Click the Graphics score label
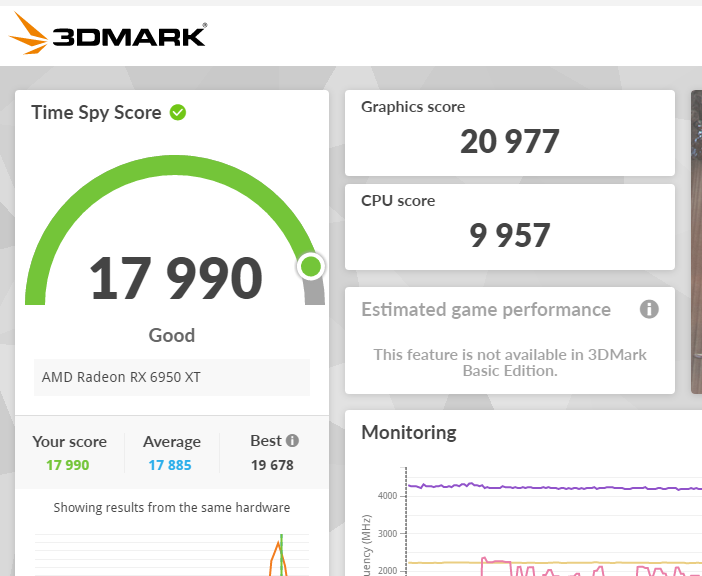 tap(413, 107)
